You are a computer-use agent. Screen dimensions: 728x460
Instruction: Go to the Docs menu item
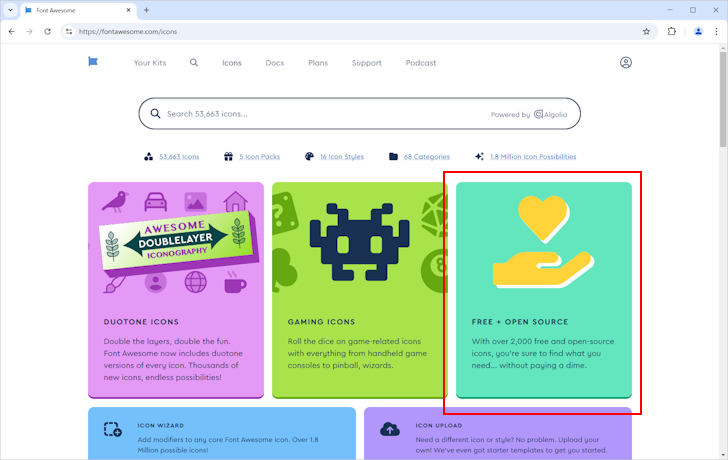(274, 63)
